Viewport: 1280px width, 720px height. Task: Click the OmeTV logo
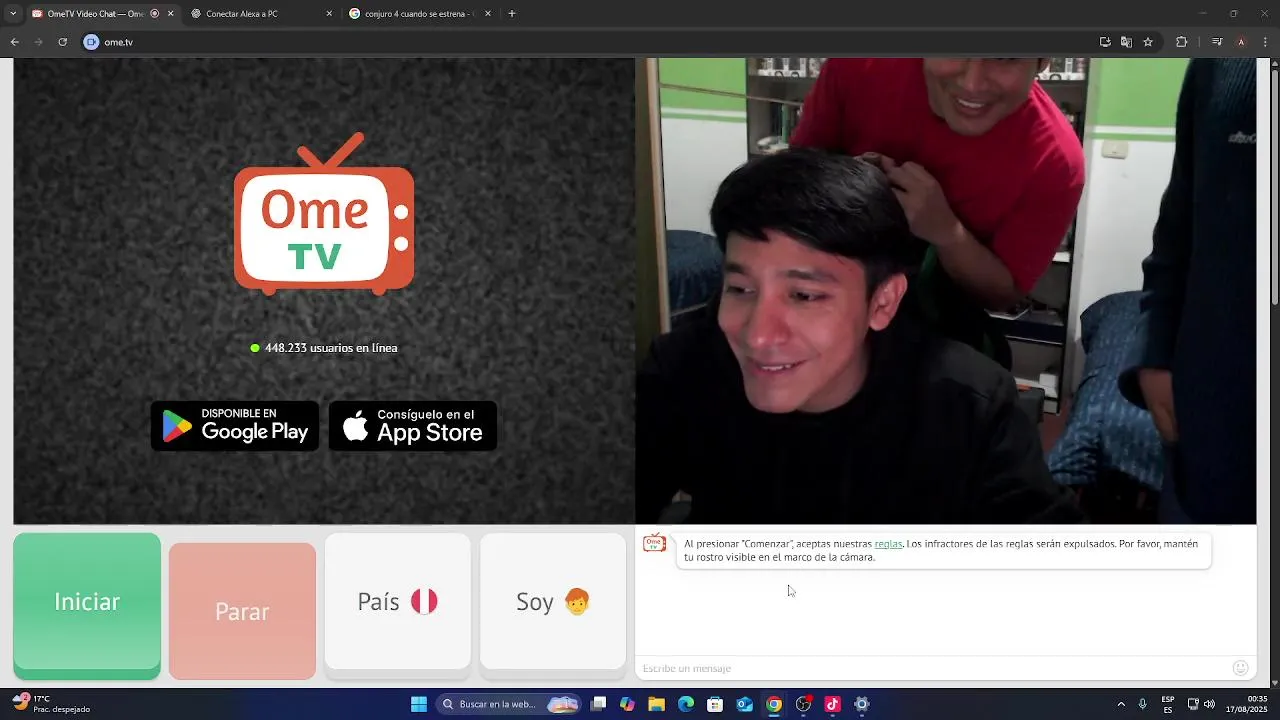(323, 213)
